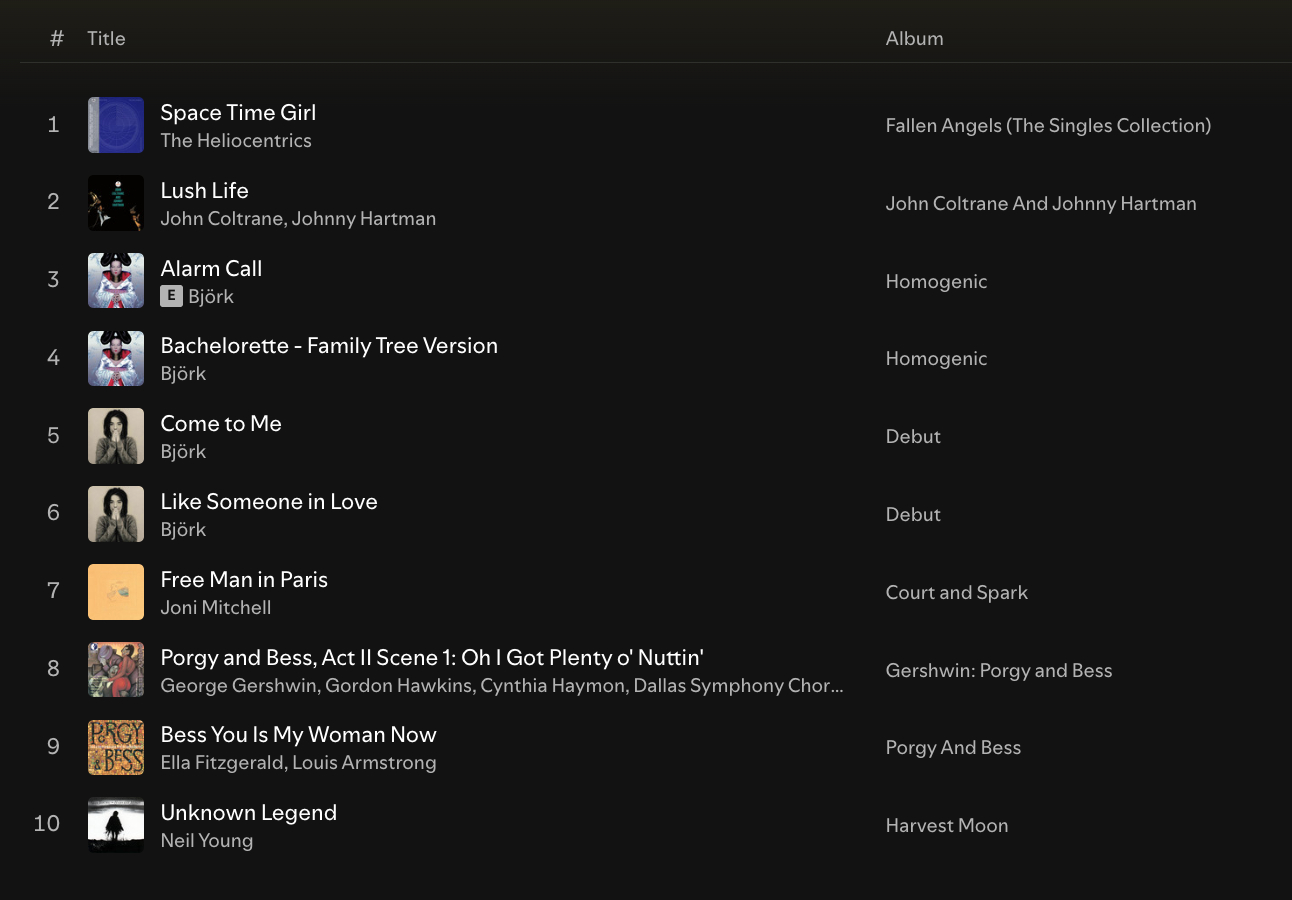The width and height of the screenshot is (1292, 900).
Task: Click the explicit E badge on Alarm Call
Action: (171, 296)
